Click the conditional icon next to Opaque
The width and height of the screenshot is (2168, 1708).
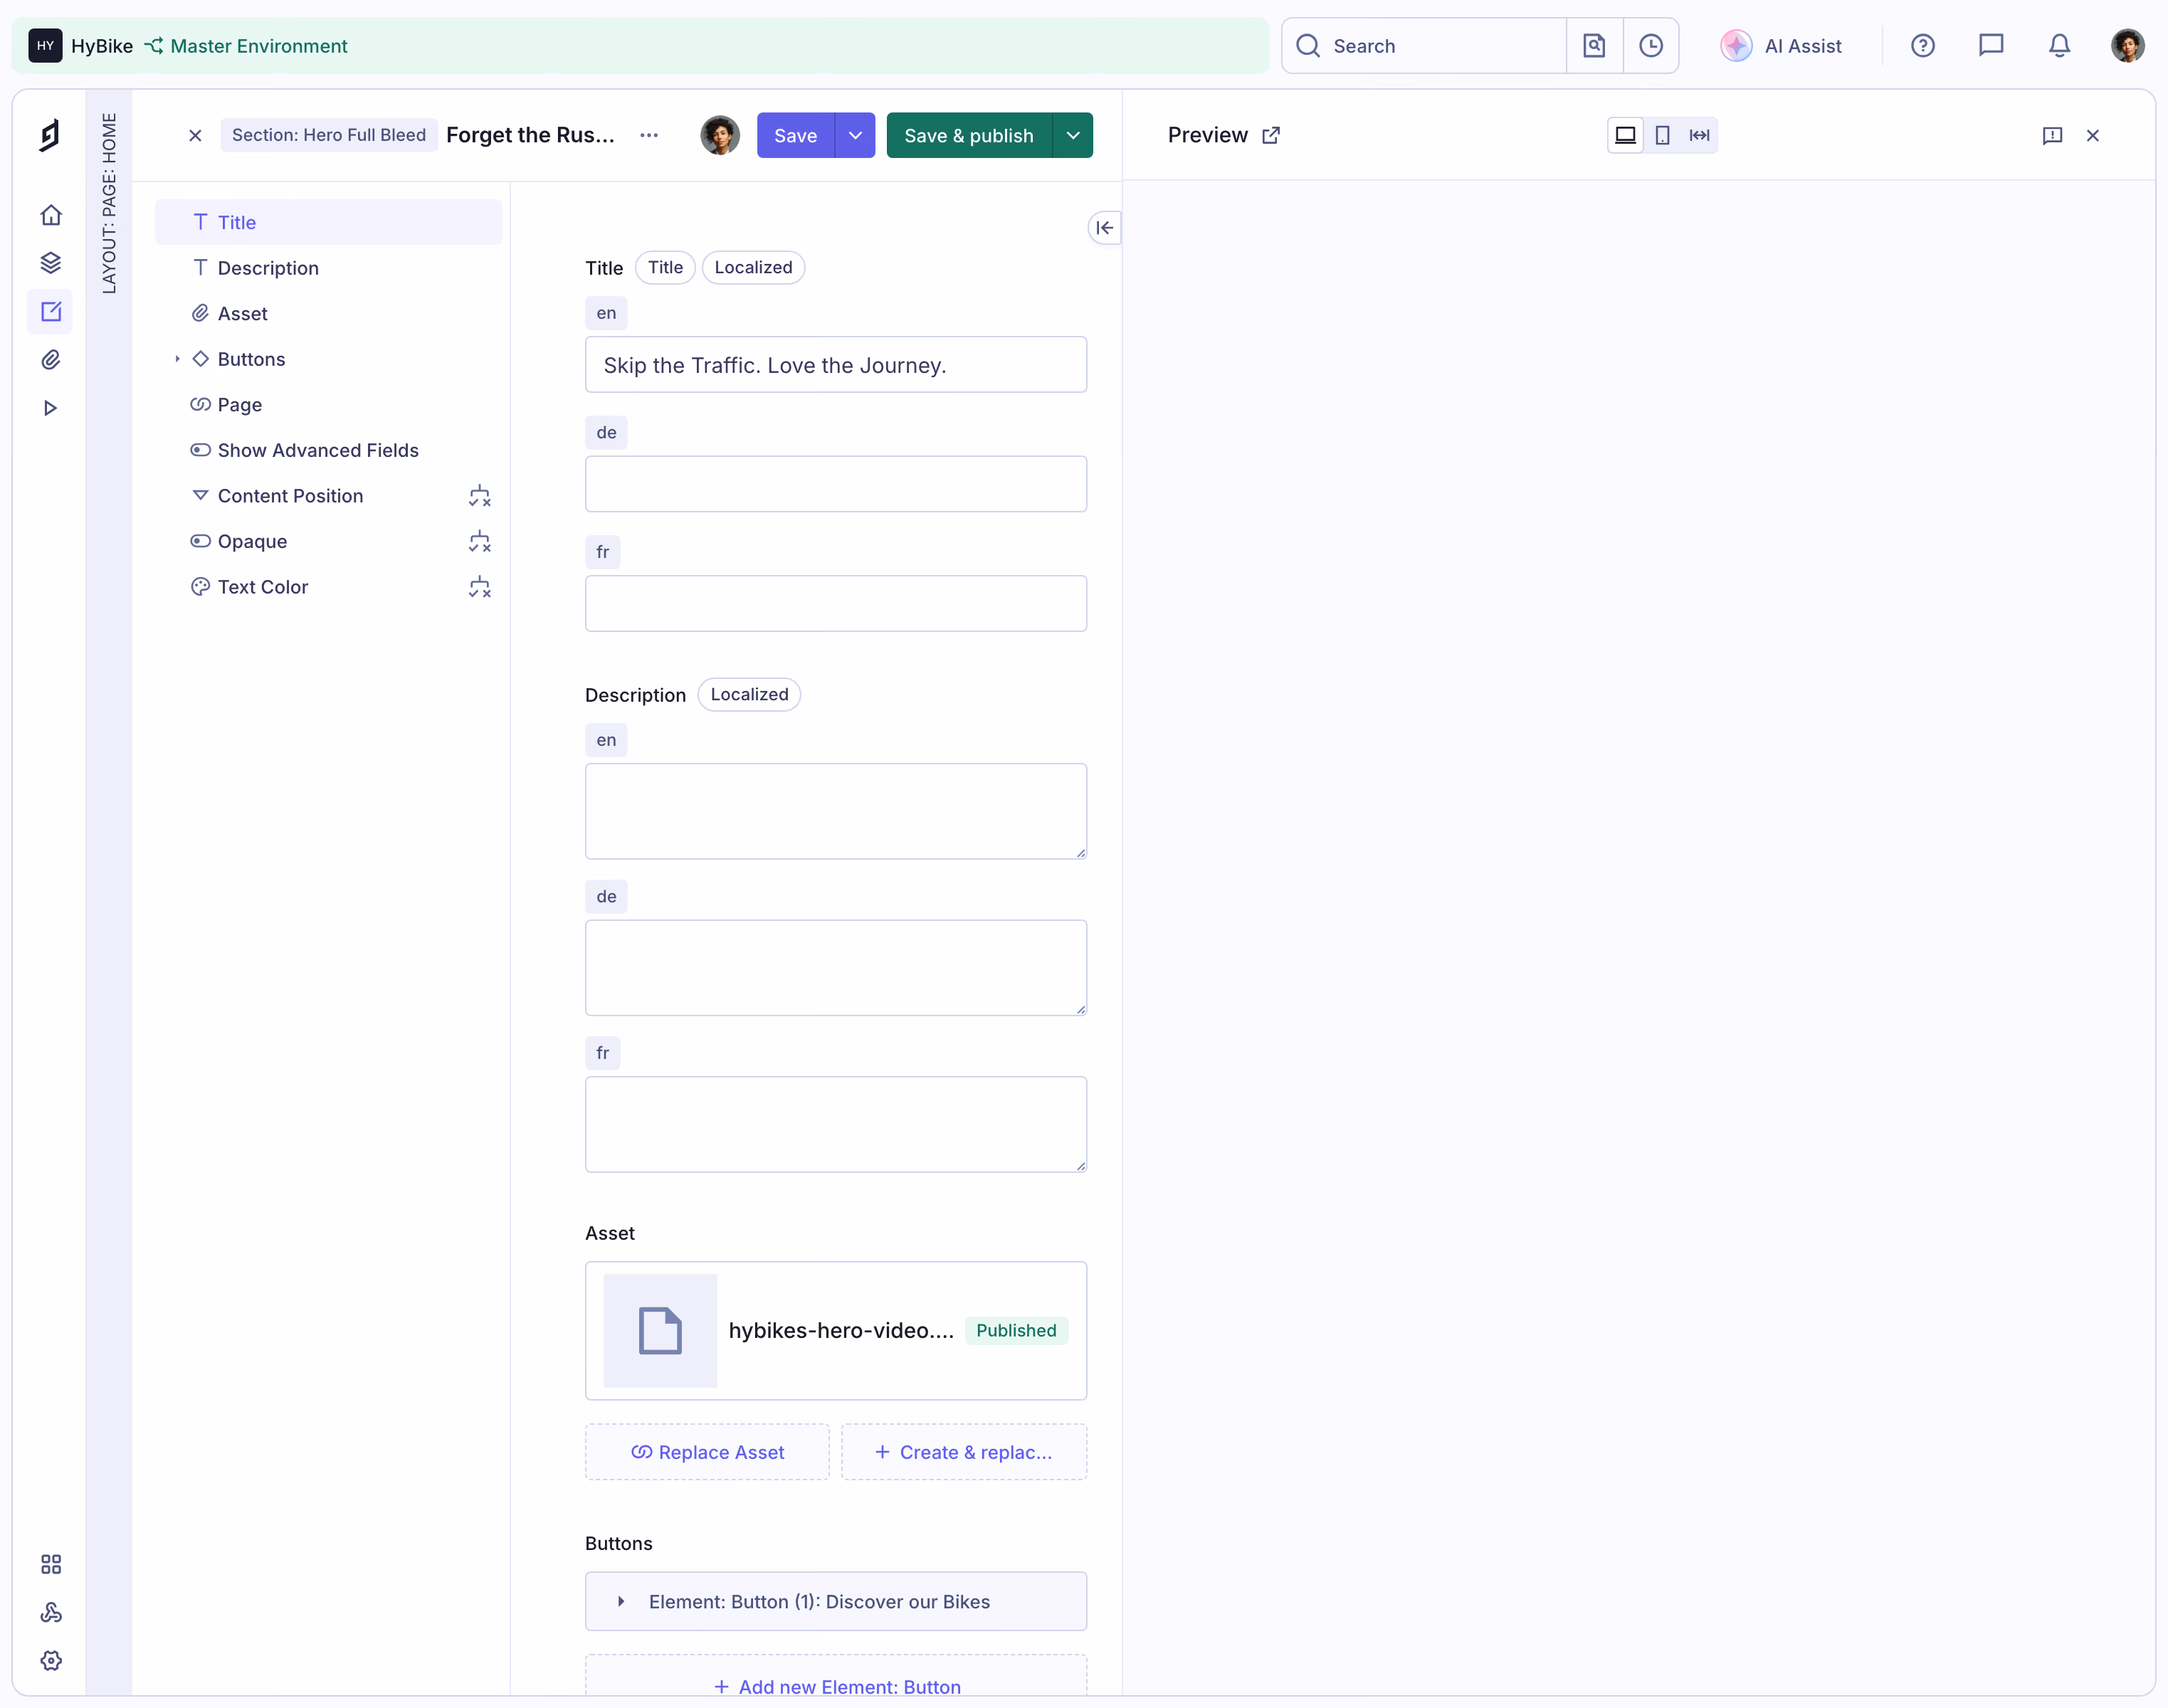(x=480, y=542)
